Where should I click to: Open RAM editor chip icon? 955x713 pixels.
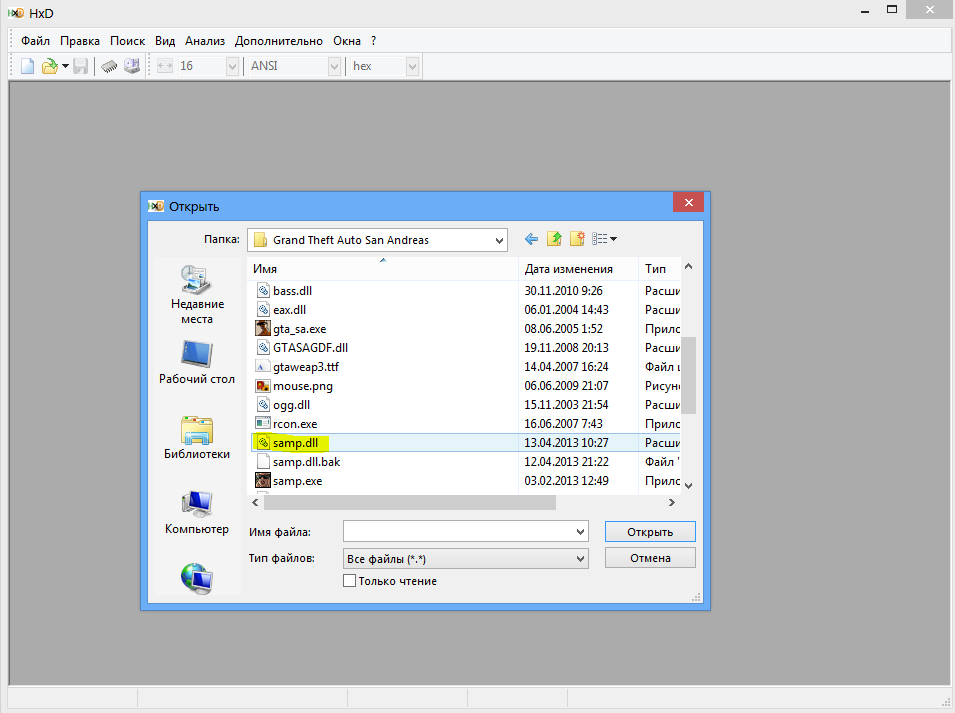coord(109,66)
